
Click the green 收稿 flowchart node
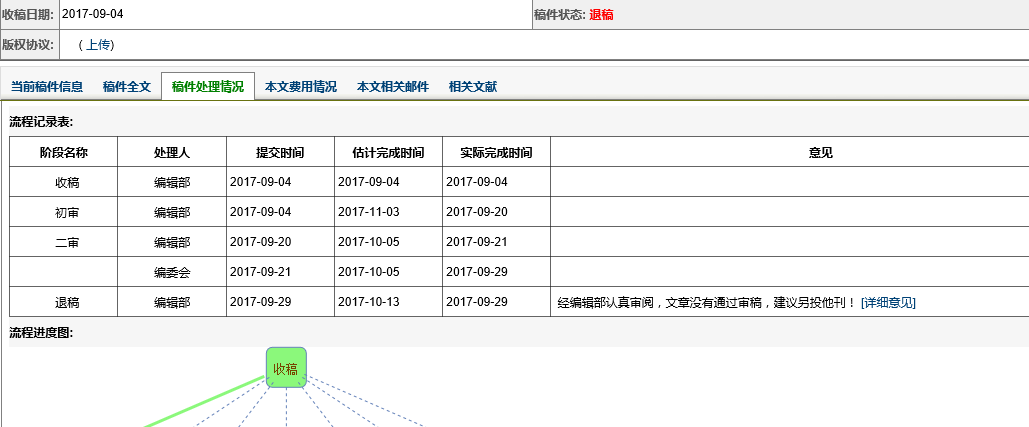point(286,368)
